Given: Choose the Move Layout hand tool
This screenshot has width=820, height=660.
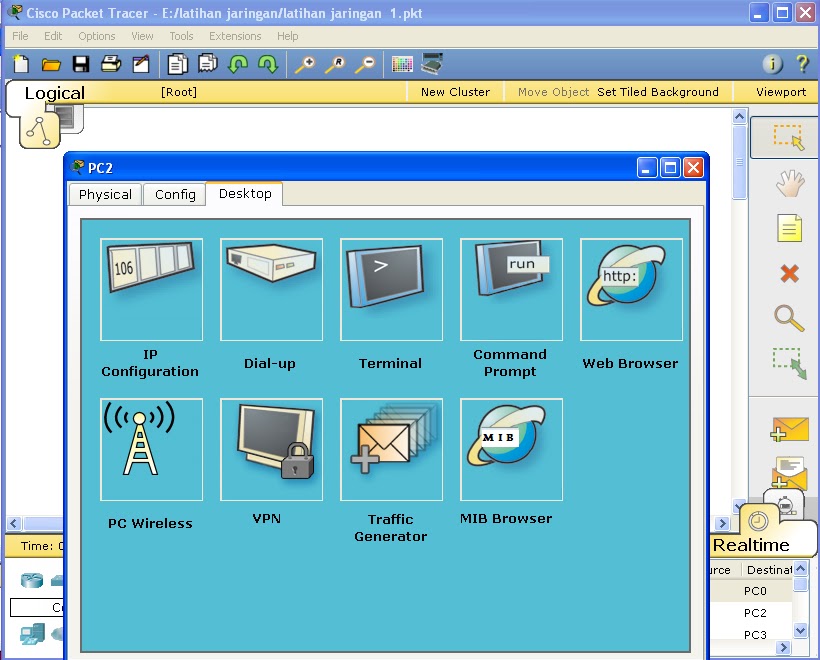Looking at the screenshot, I should point(789,183).
